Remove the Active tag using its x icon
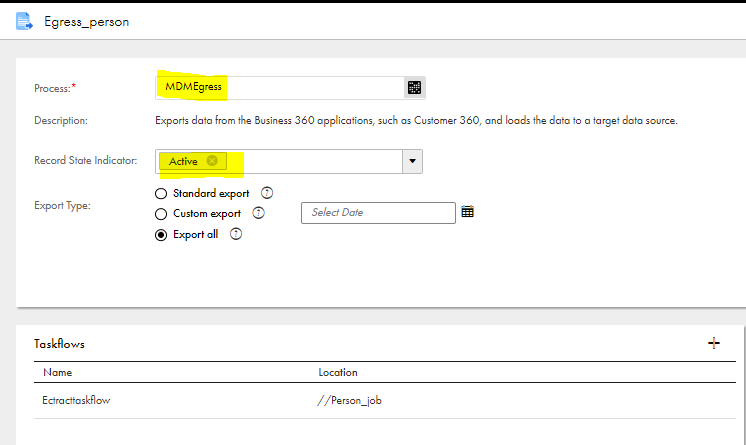 [212, 161]
